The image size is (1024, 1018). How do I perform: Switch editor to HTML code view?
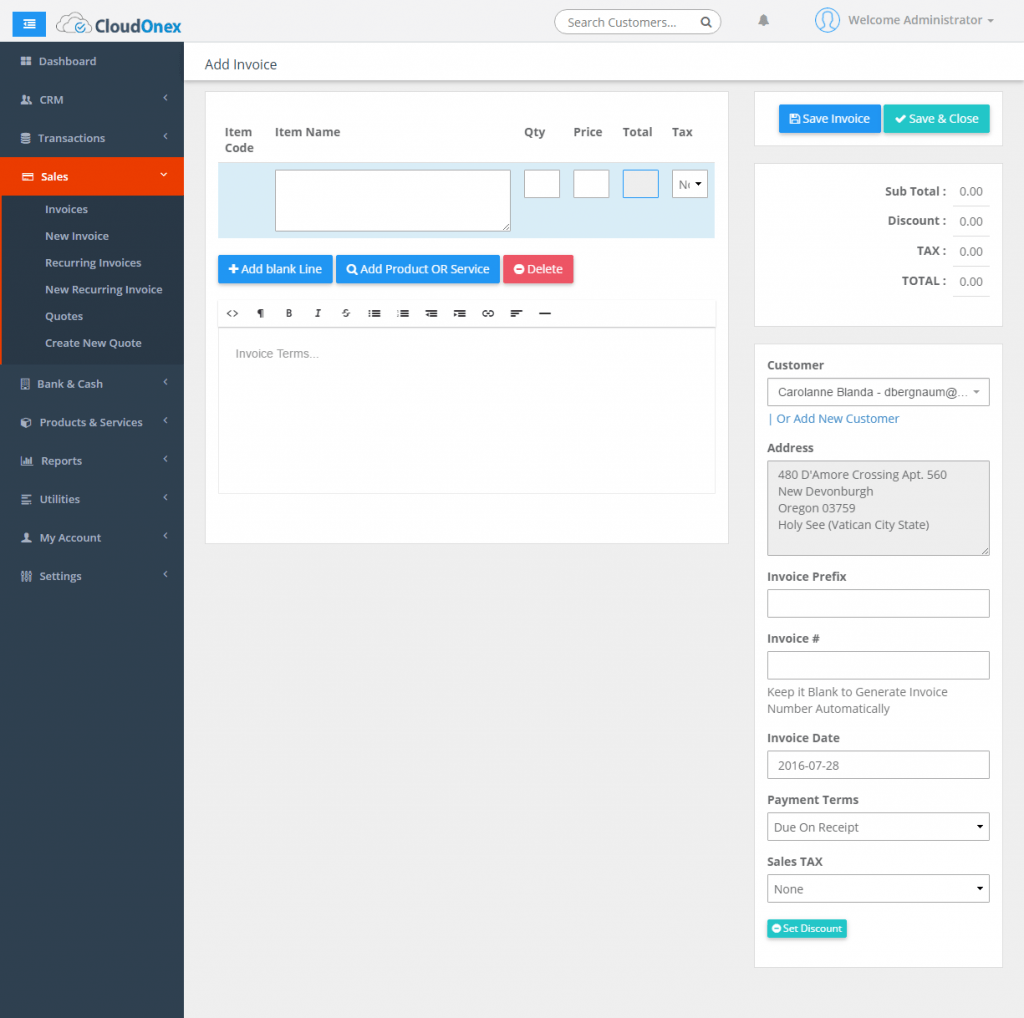pos(232,313)
